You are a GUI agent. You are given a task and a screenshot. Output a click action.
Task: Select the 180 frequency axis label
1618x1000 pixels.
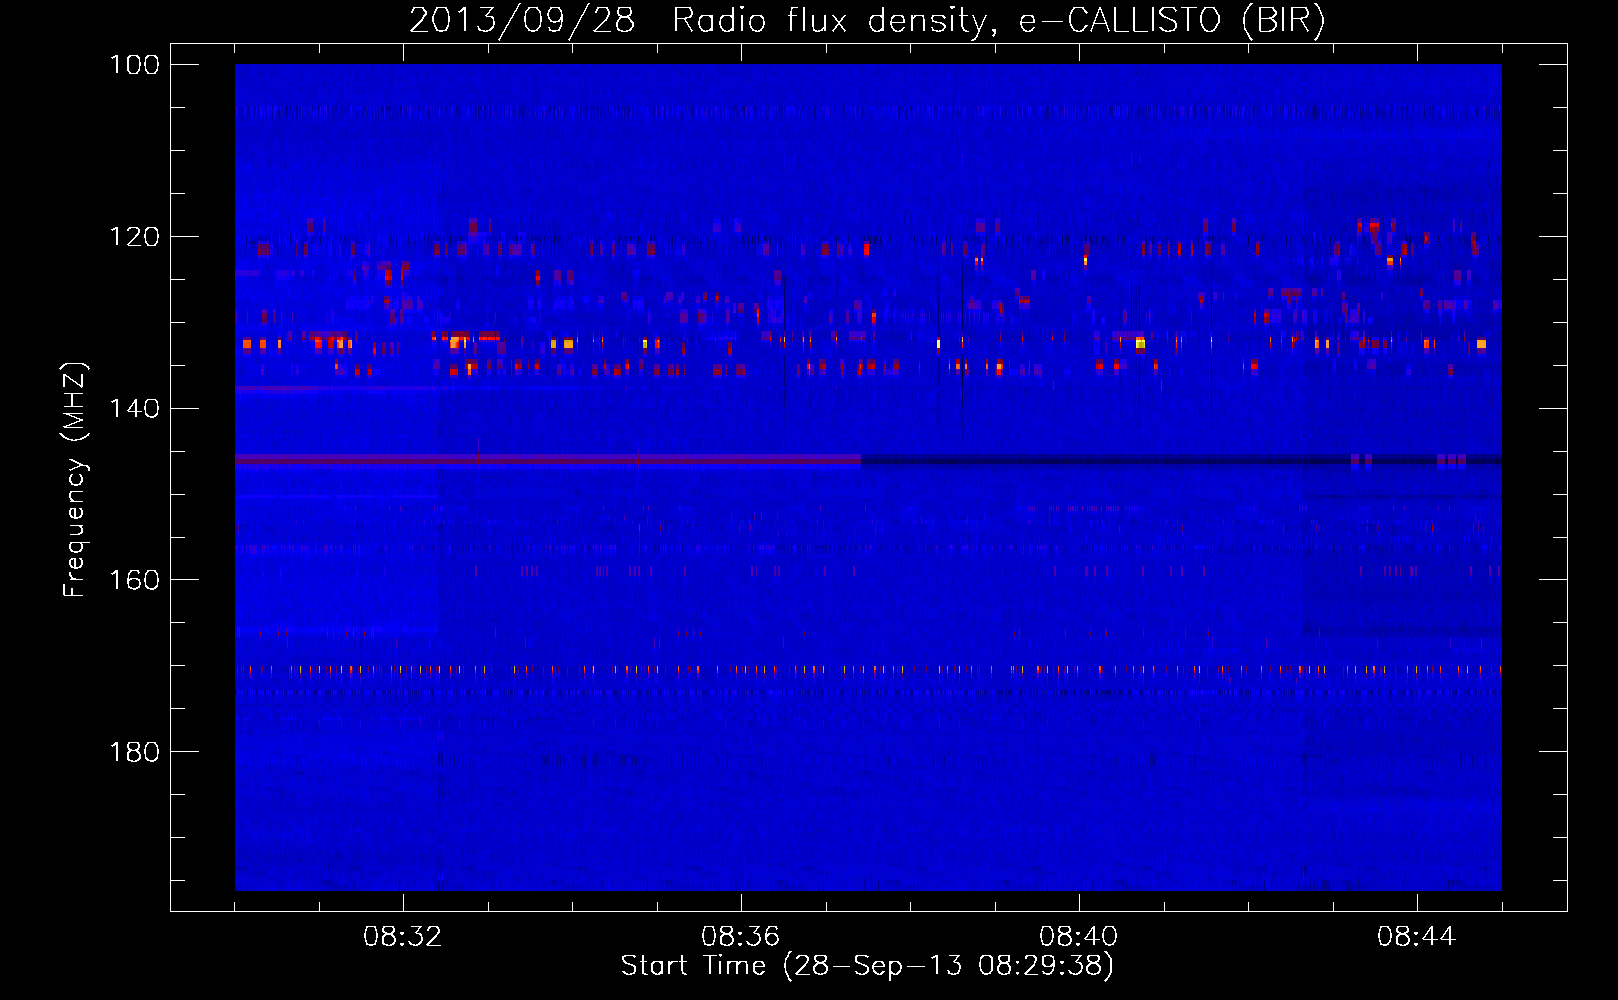coord(134,752)
